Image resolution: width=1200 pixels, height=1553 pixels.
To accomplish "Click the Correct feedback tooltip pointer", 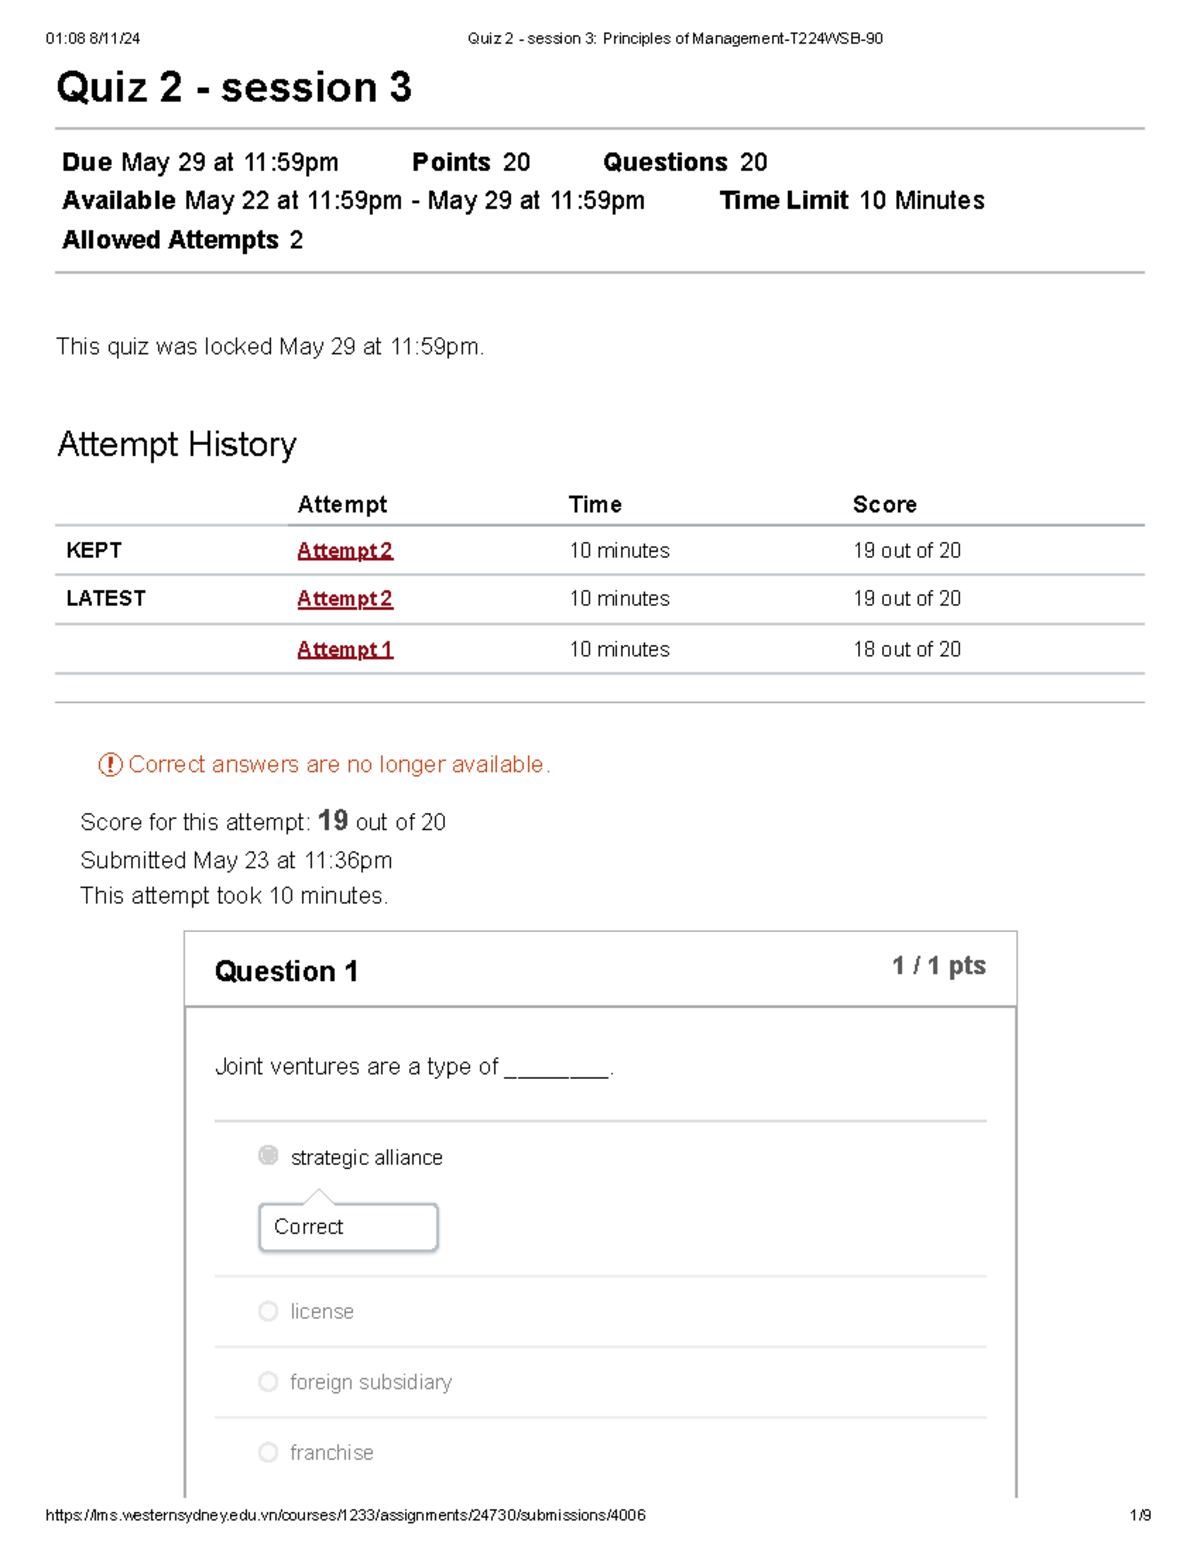I will click(318, 1193).
